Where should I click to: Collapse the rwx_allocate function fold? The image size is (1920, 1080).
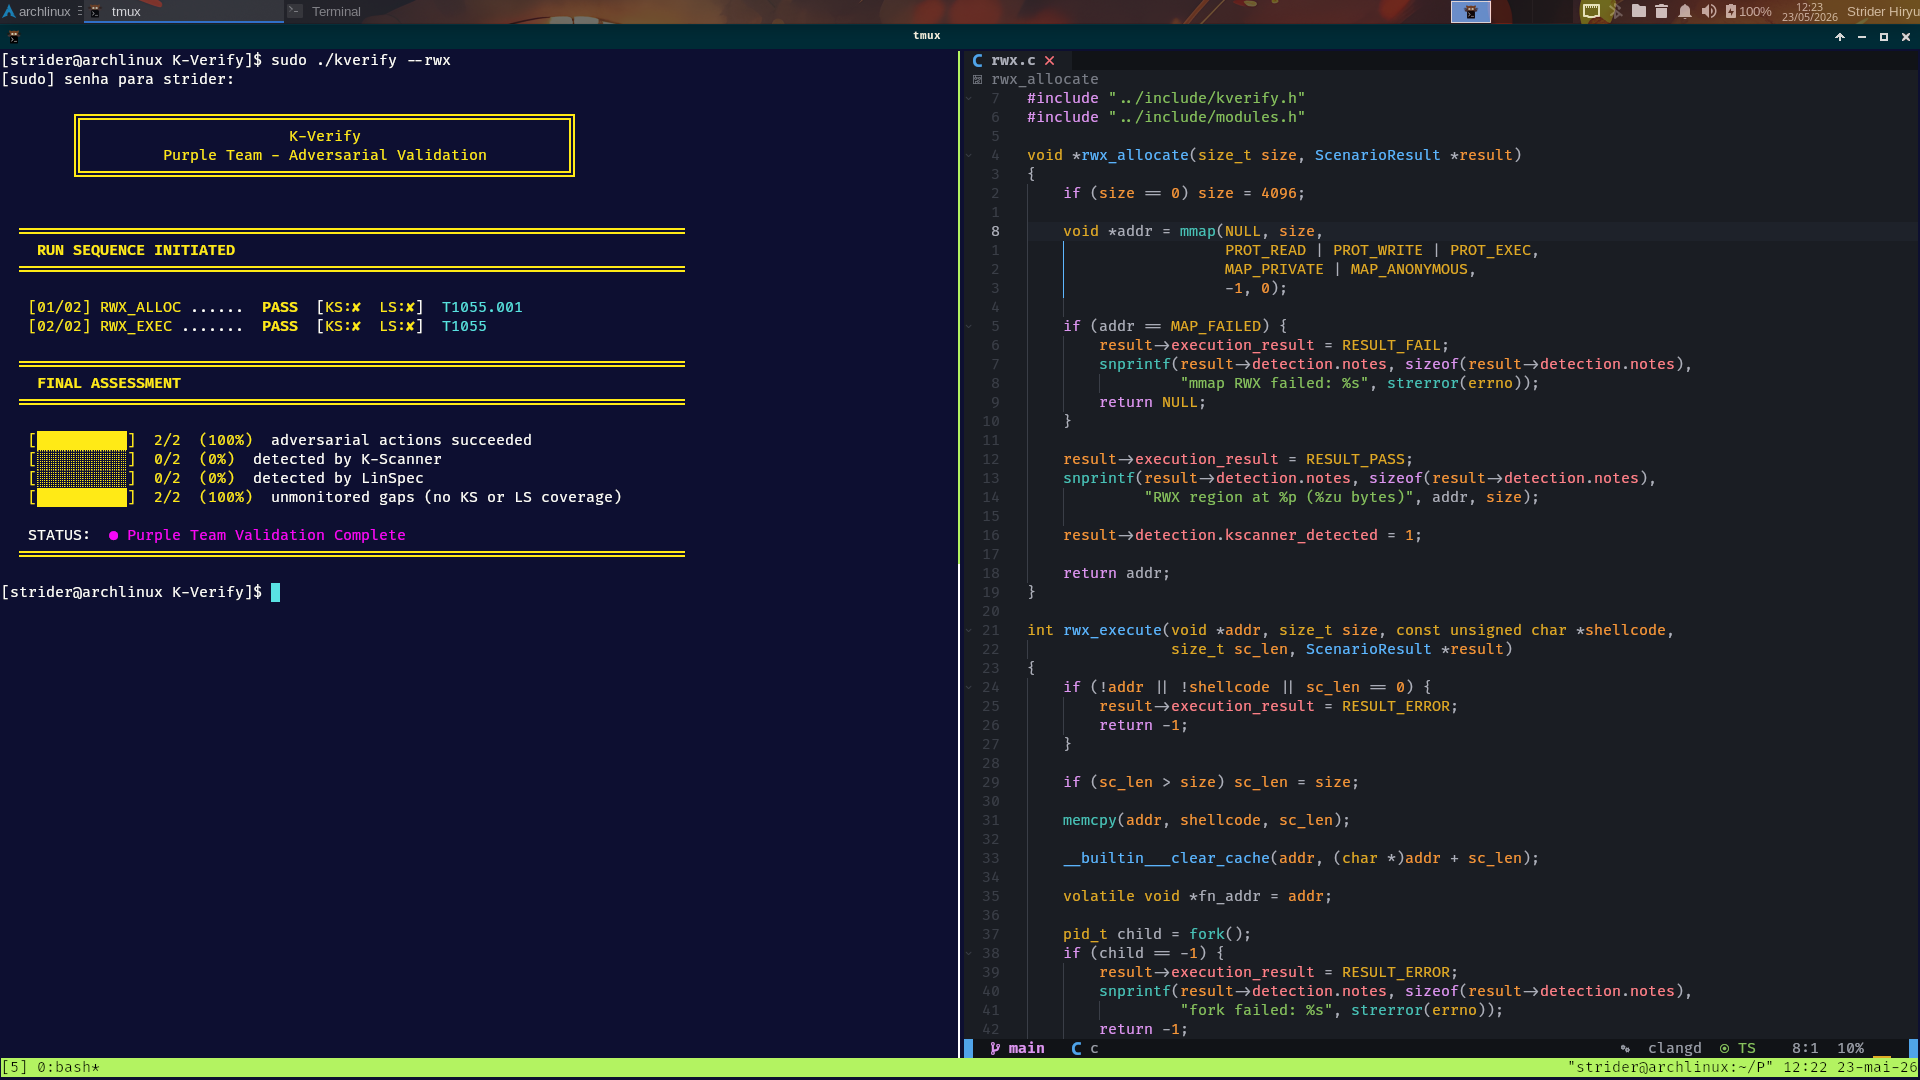pyautogui.click(x=969, y=155)
